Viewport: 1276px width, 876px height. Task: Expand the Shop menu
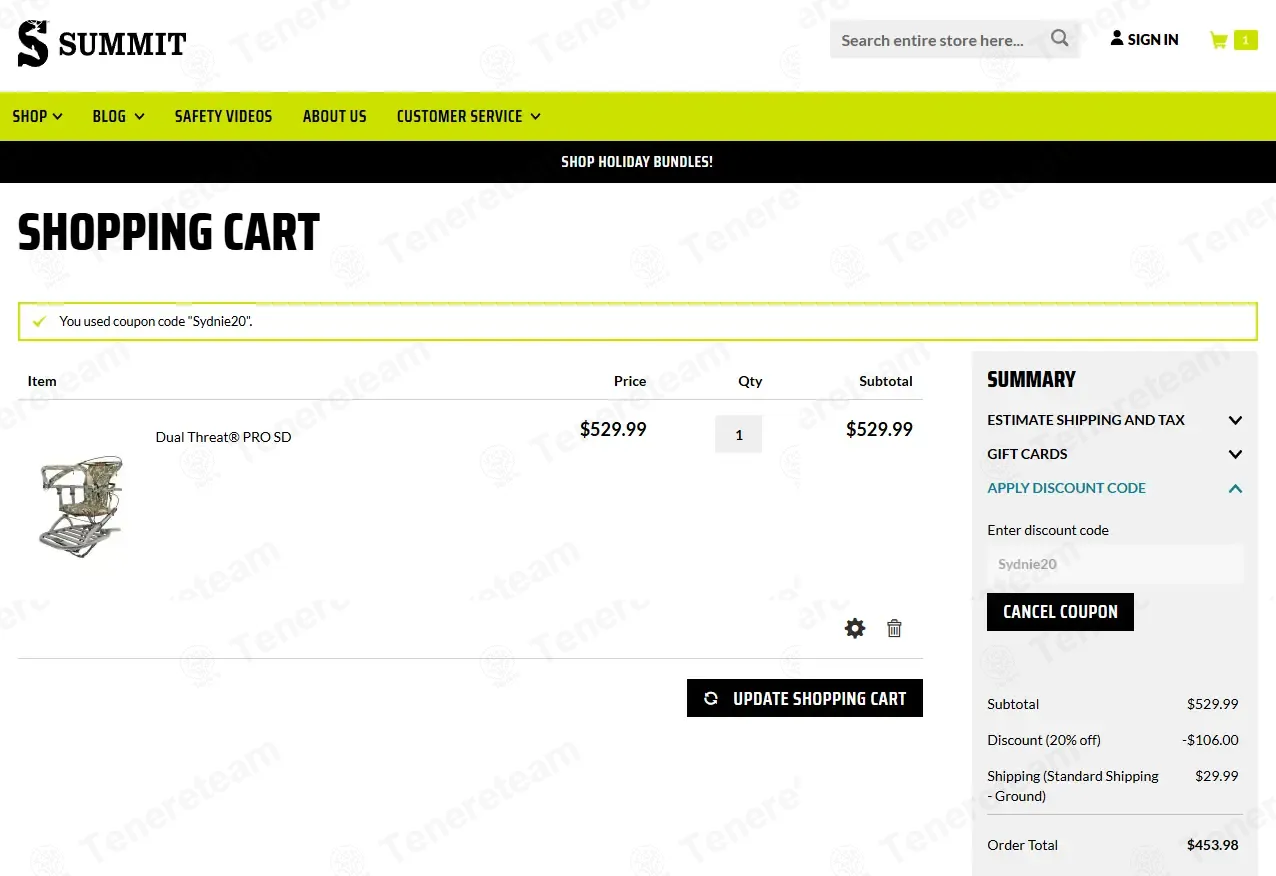[37, 116]
